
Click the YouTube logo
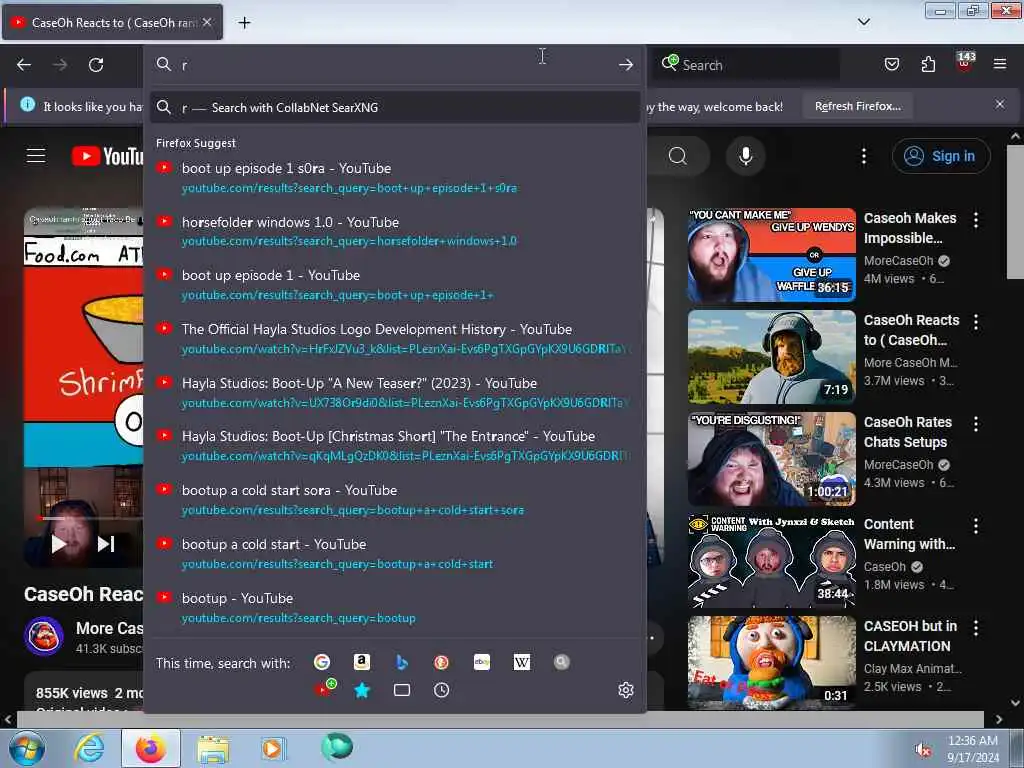[107, 156]
